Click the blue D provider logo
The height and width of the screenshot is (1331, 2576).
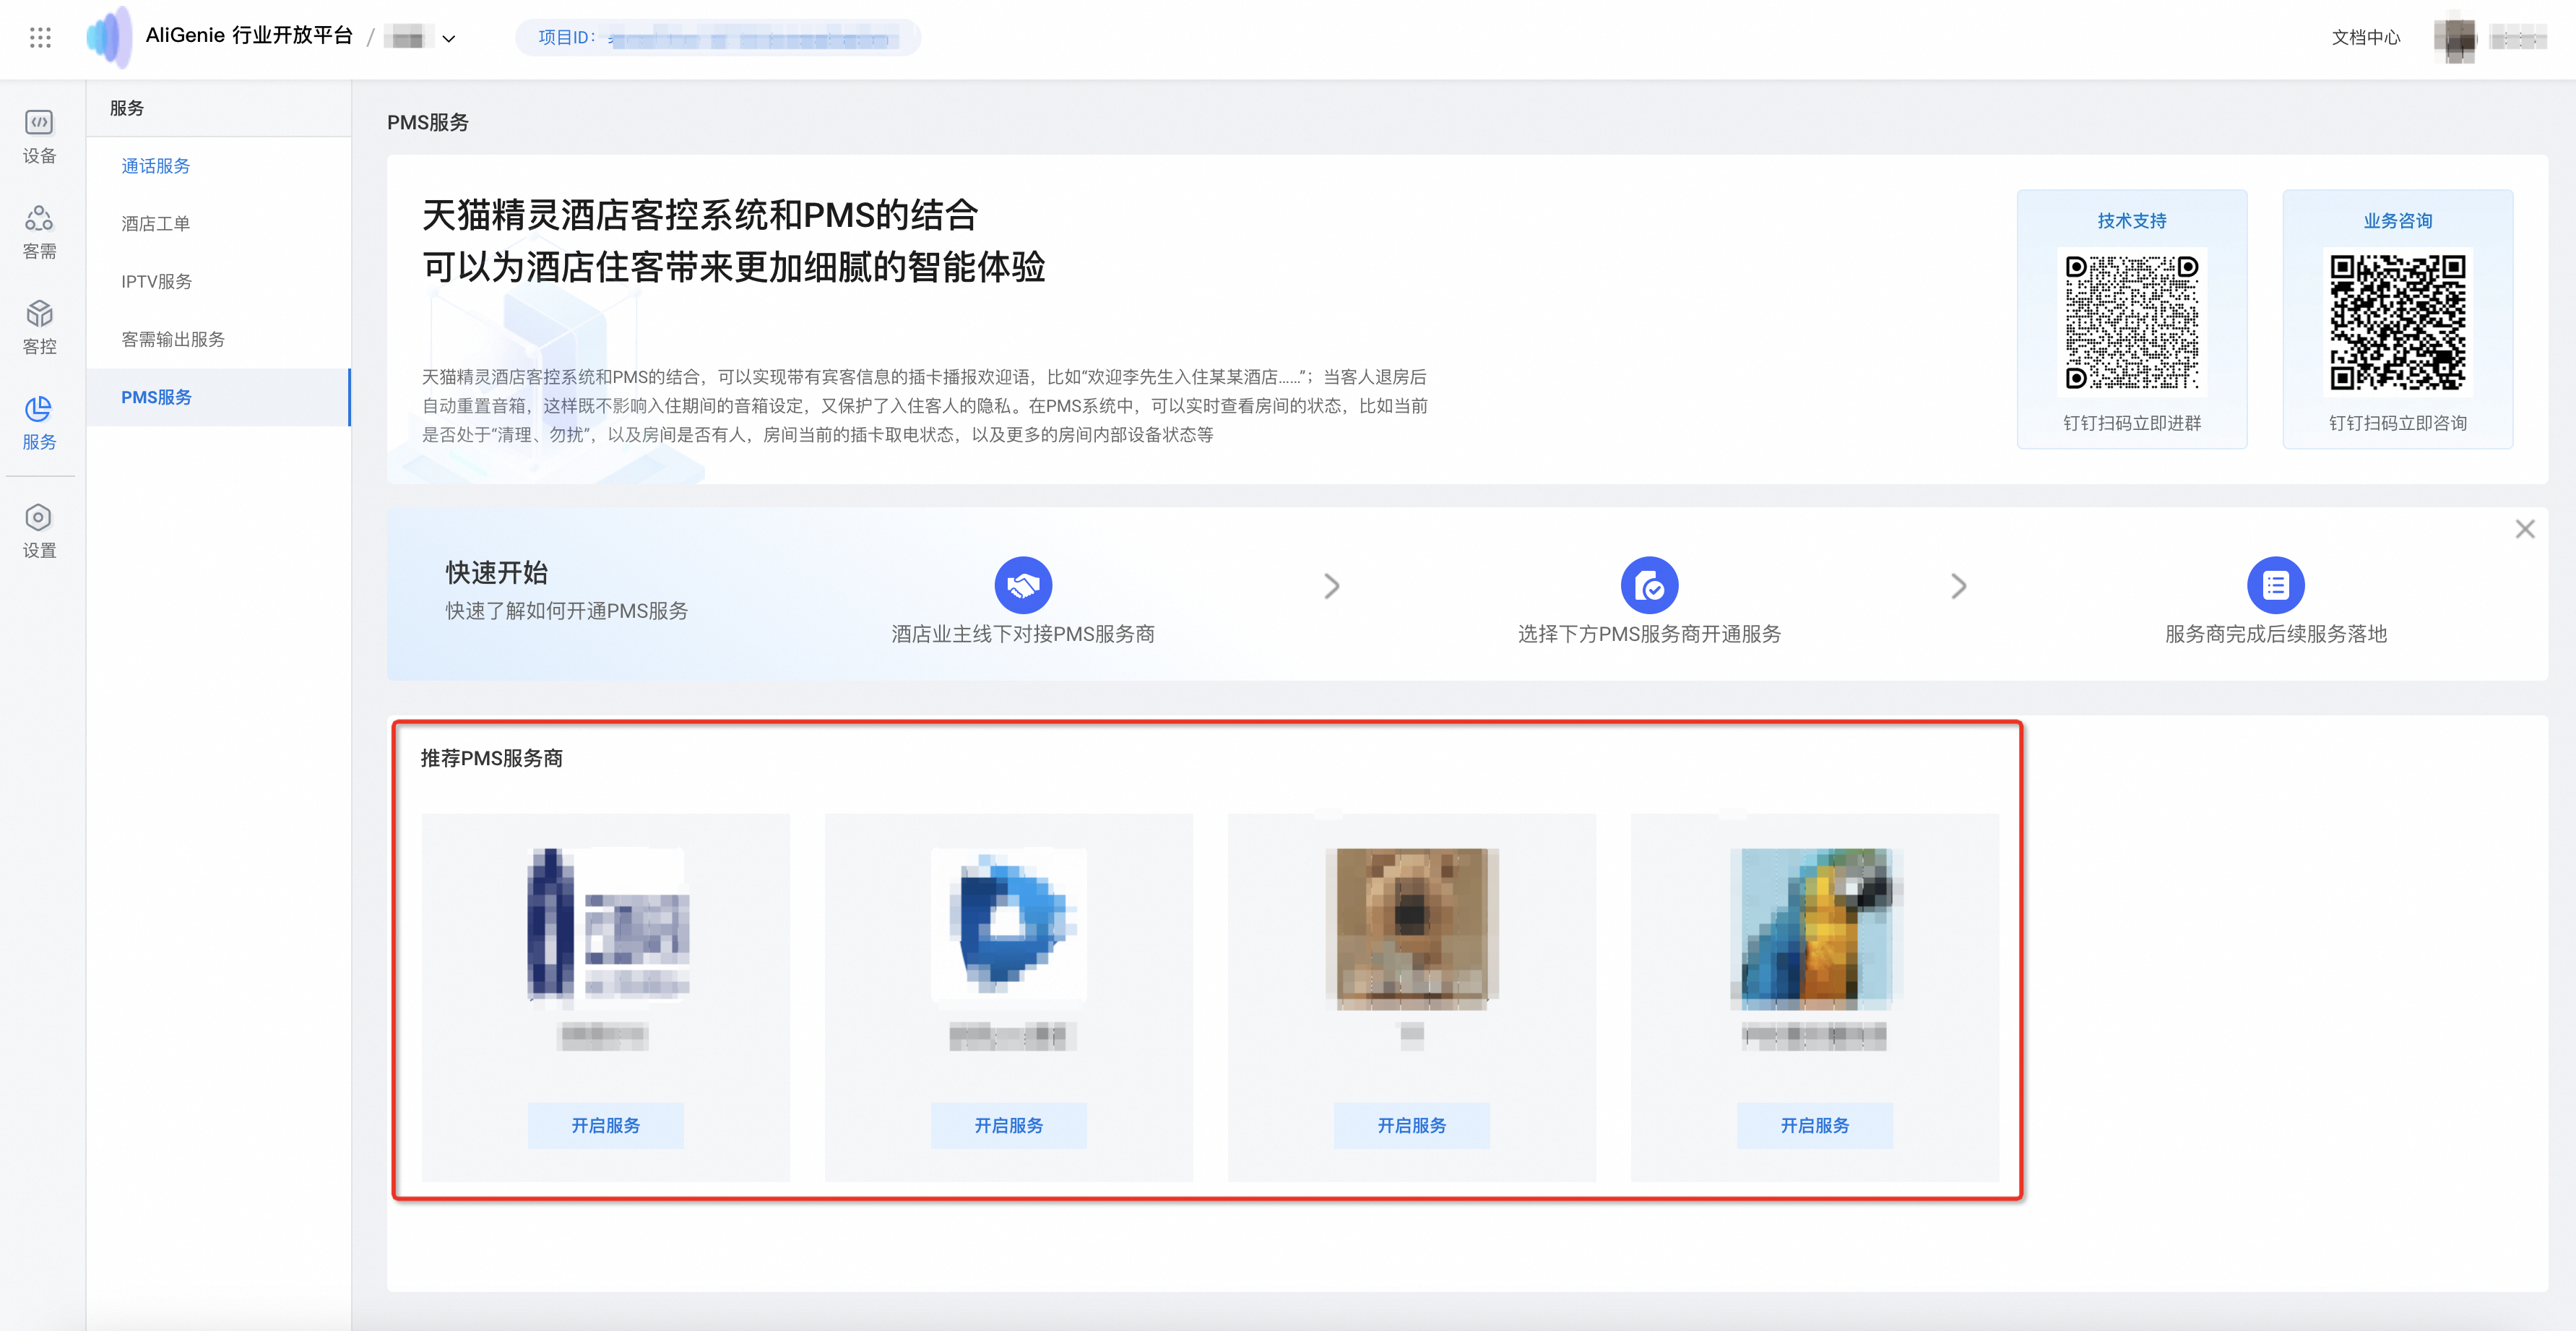[1010, 926]
